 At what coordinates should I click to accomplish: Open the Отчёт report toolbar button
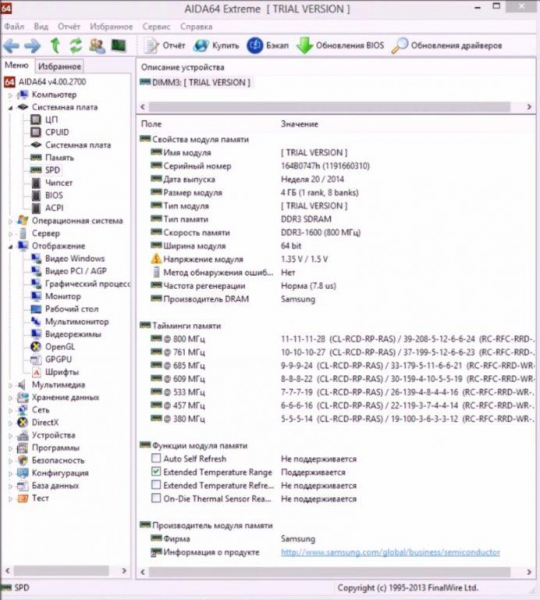(165, 46)
